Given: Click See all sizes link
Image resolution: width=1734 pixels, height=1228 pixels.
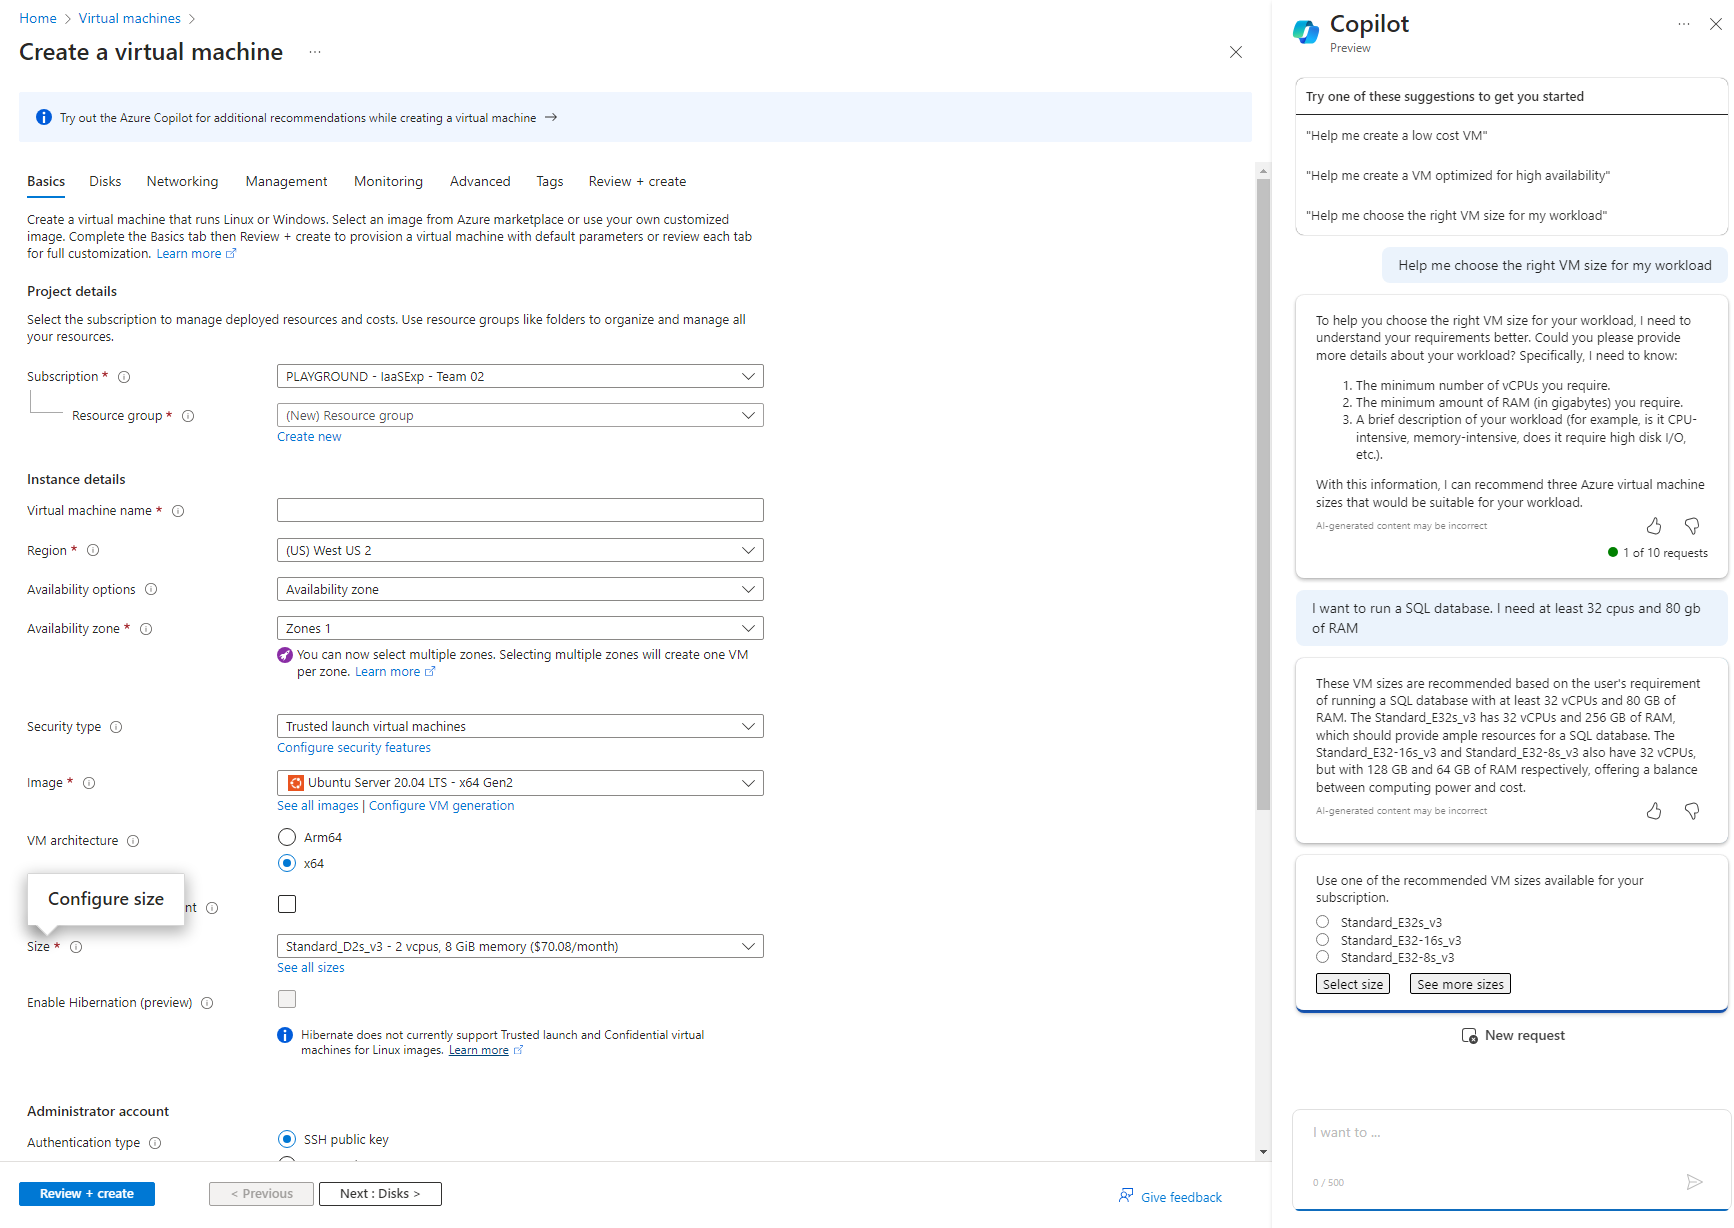Looking at the screenshot, I should (x=311, y=968).
